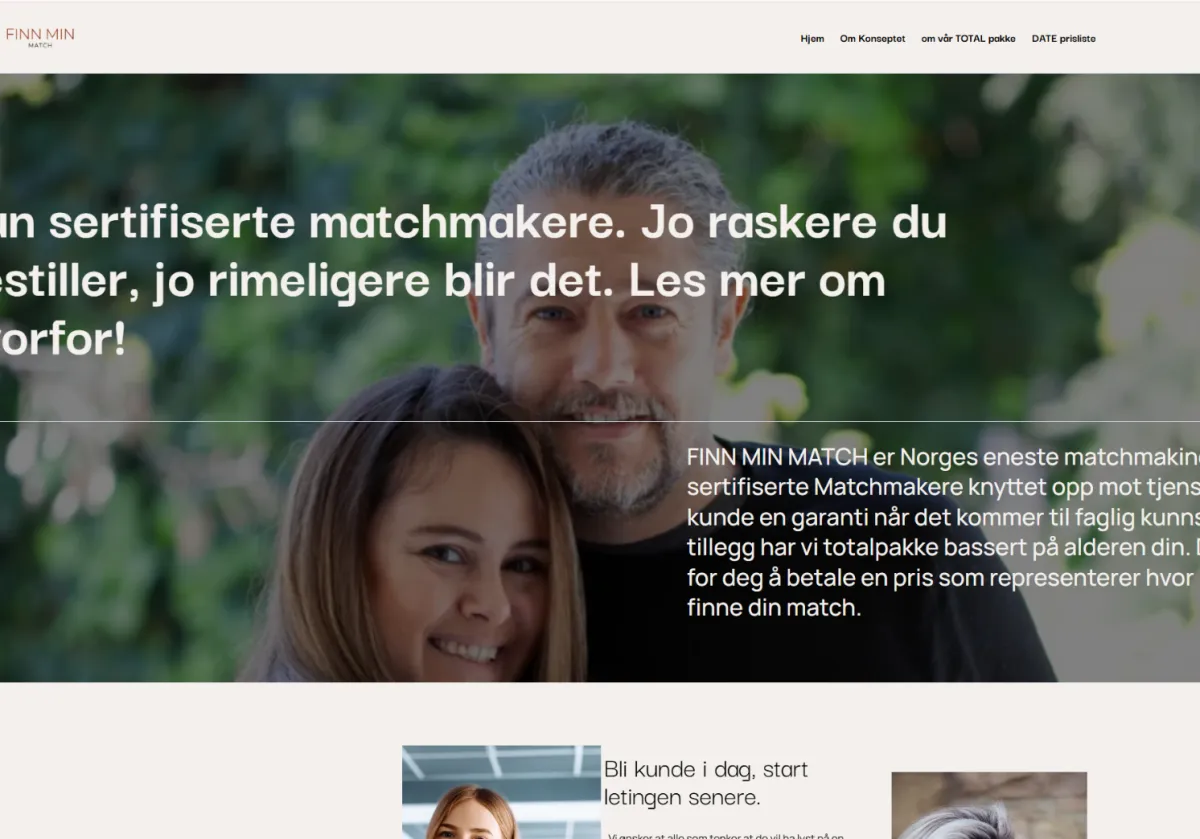Go to Om Konseptet page
The height and width of the screenshot is (839, 1200).
(x=872, y=39)
